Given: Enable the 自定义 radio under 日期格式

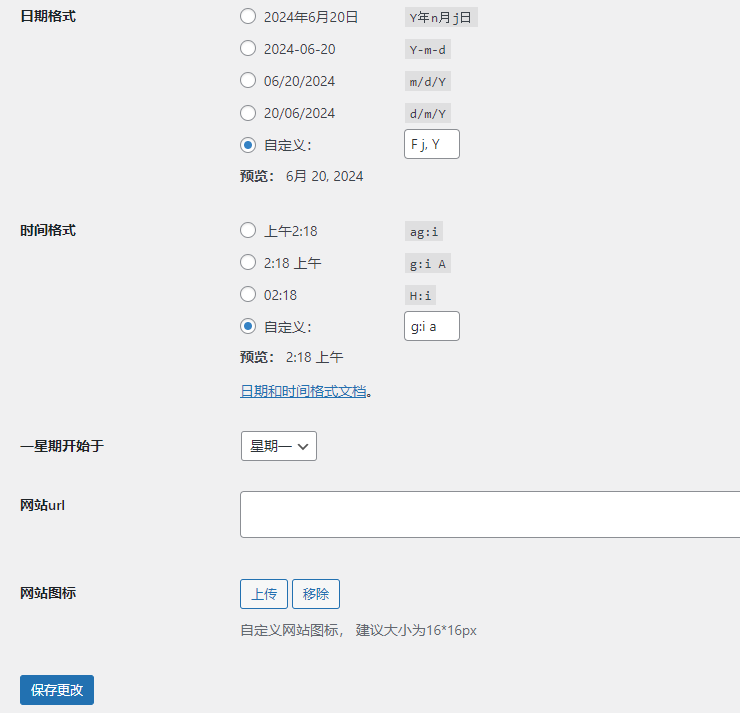Looking at the screenshot, I should 248,145.
